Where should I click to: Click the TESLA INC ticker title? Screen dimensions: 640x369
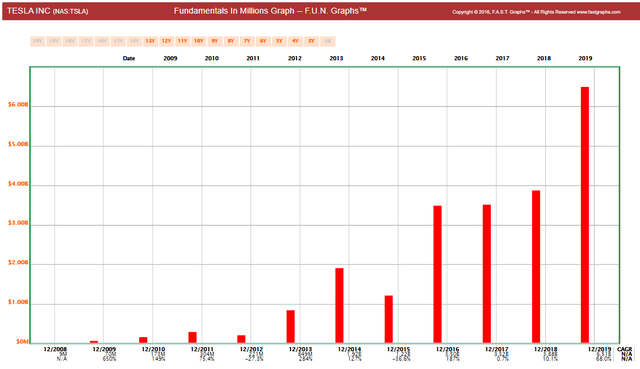47,11
